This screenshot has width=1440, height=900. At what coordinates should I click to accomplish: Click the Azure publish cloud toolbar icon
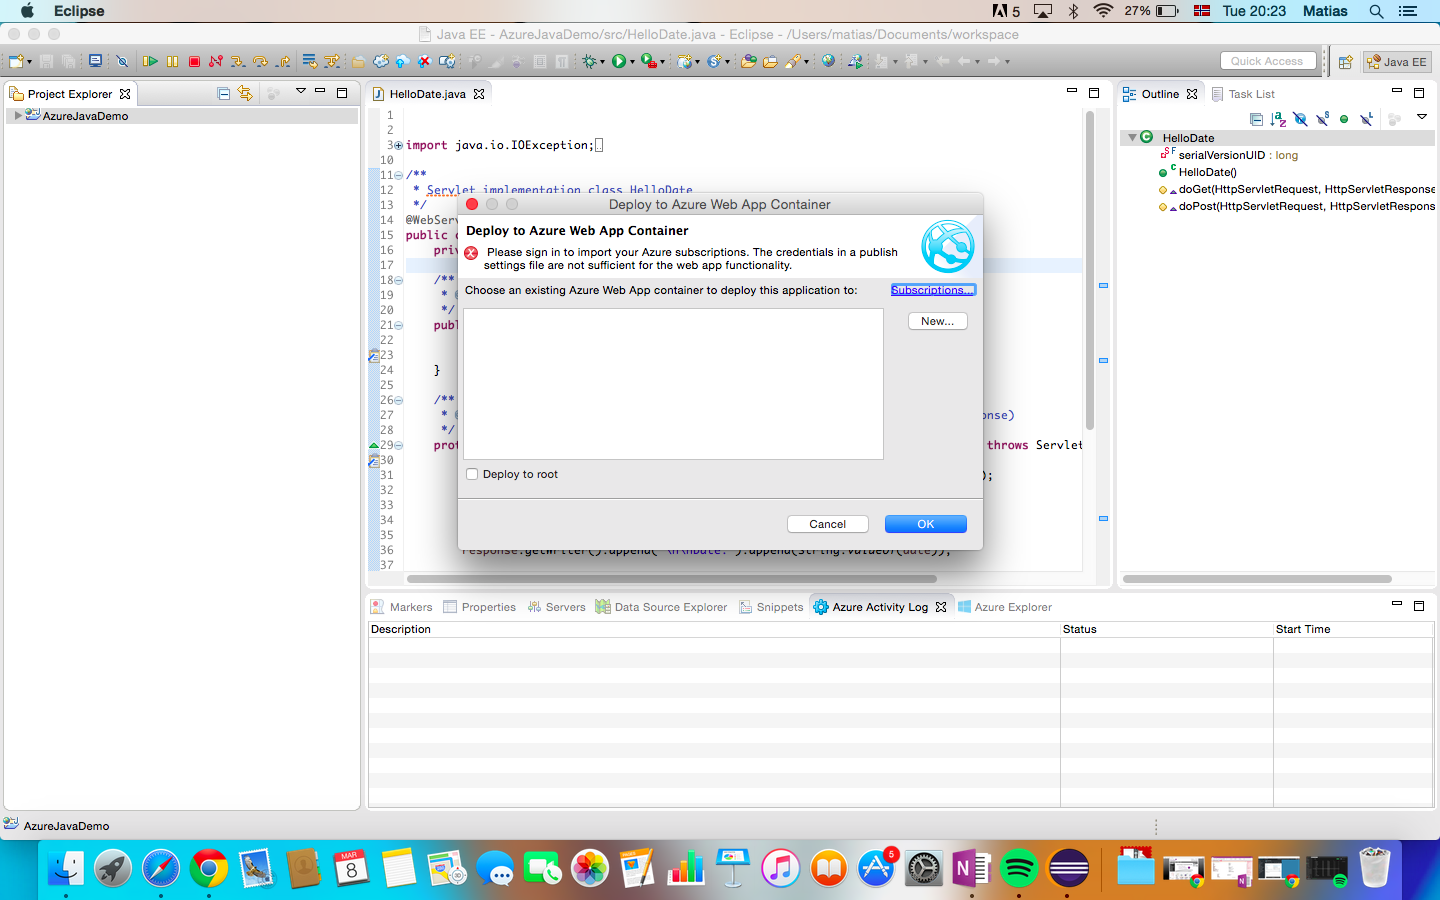pyautogui.click(x=402, y=61)
